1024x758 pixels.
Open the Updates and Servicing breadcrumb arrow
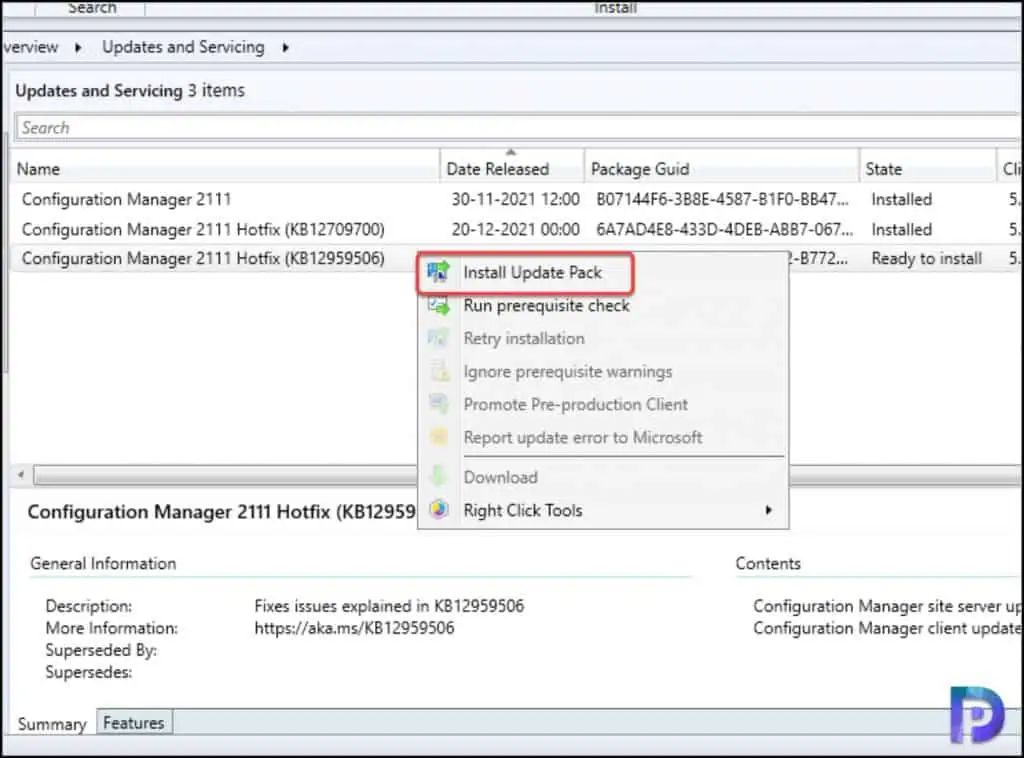285,47
